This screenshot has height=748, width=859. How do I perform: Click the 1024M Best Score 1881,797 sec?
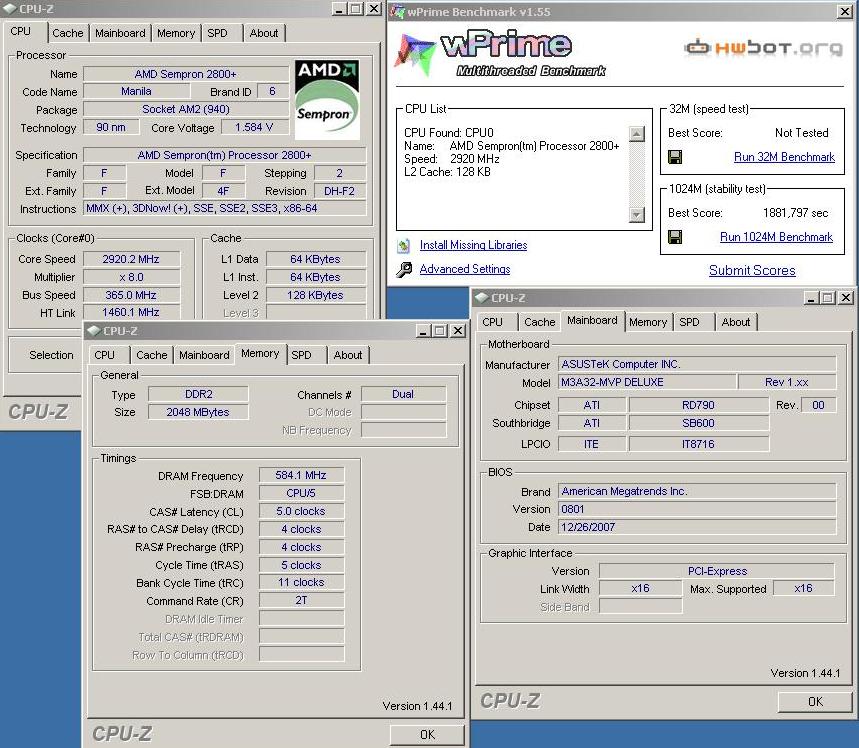pos(795,213)
